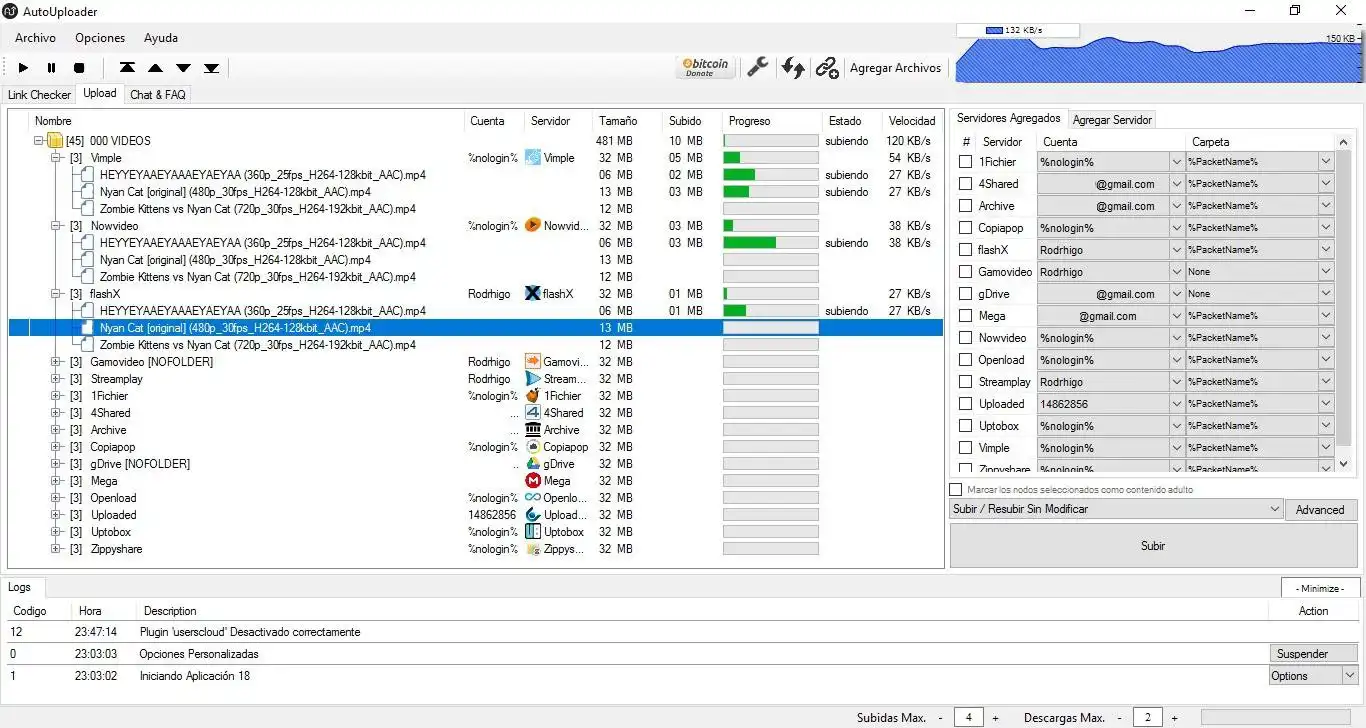Open the Agregar Servidor tab
Viewport: 1366px width, 728px height.
1112,120
